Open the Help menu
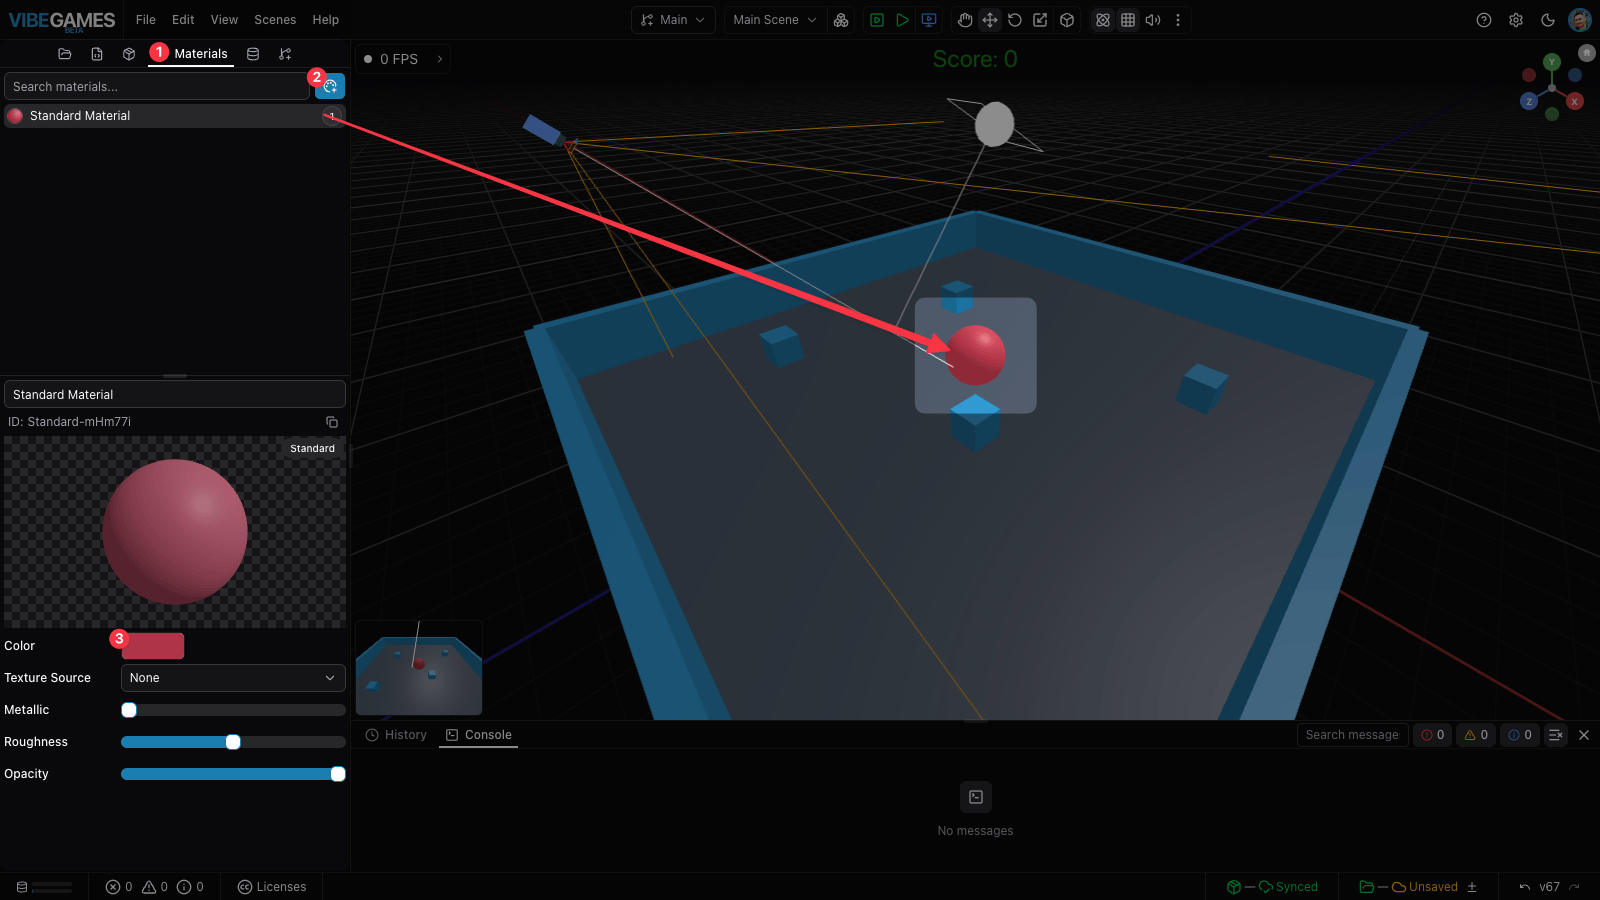The height and width of the screenshot is (900, 1600). (x=326, y=20)
